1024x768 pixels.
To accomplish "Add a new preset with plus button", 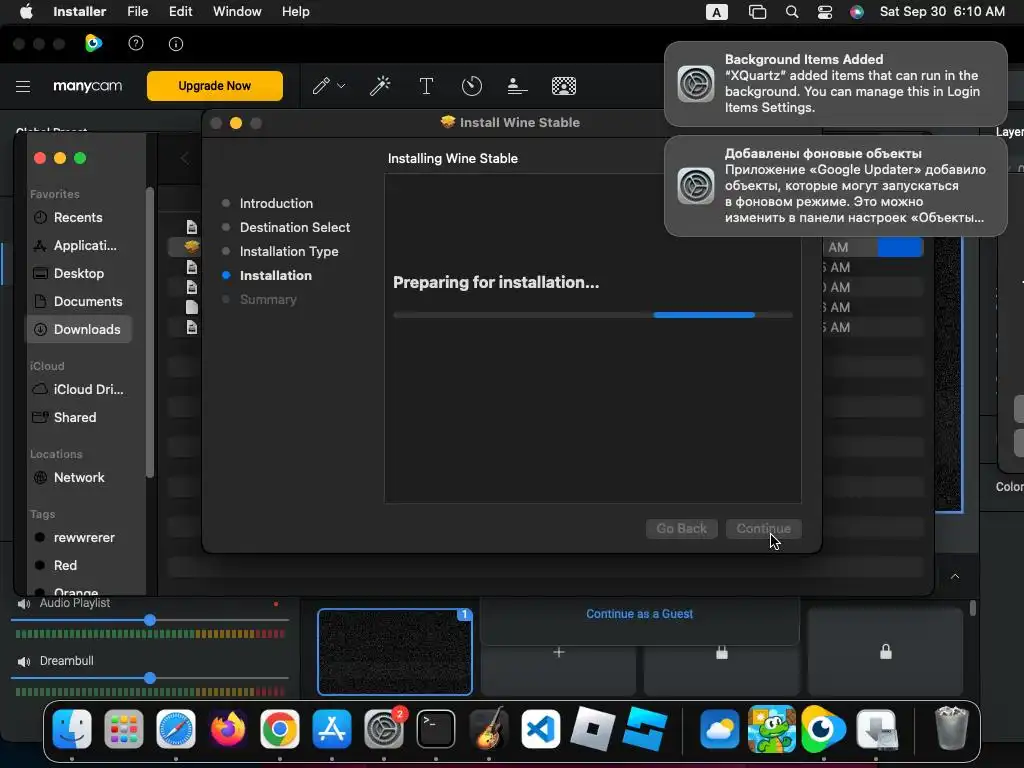I will point(558,652).
